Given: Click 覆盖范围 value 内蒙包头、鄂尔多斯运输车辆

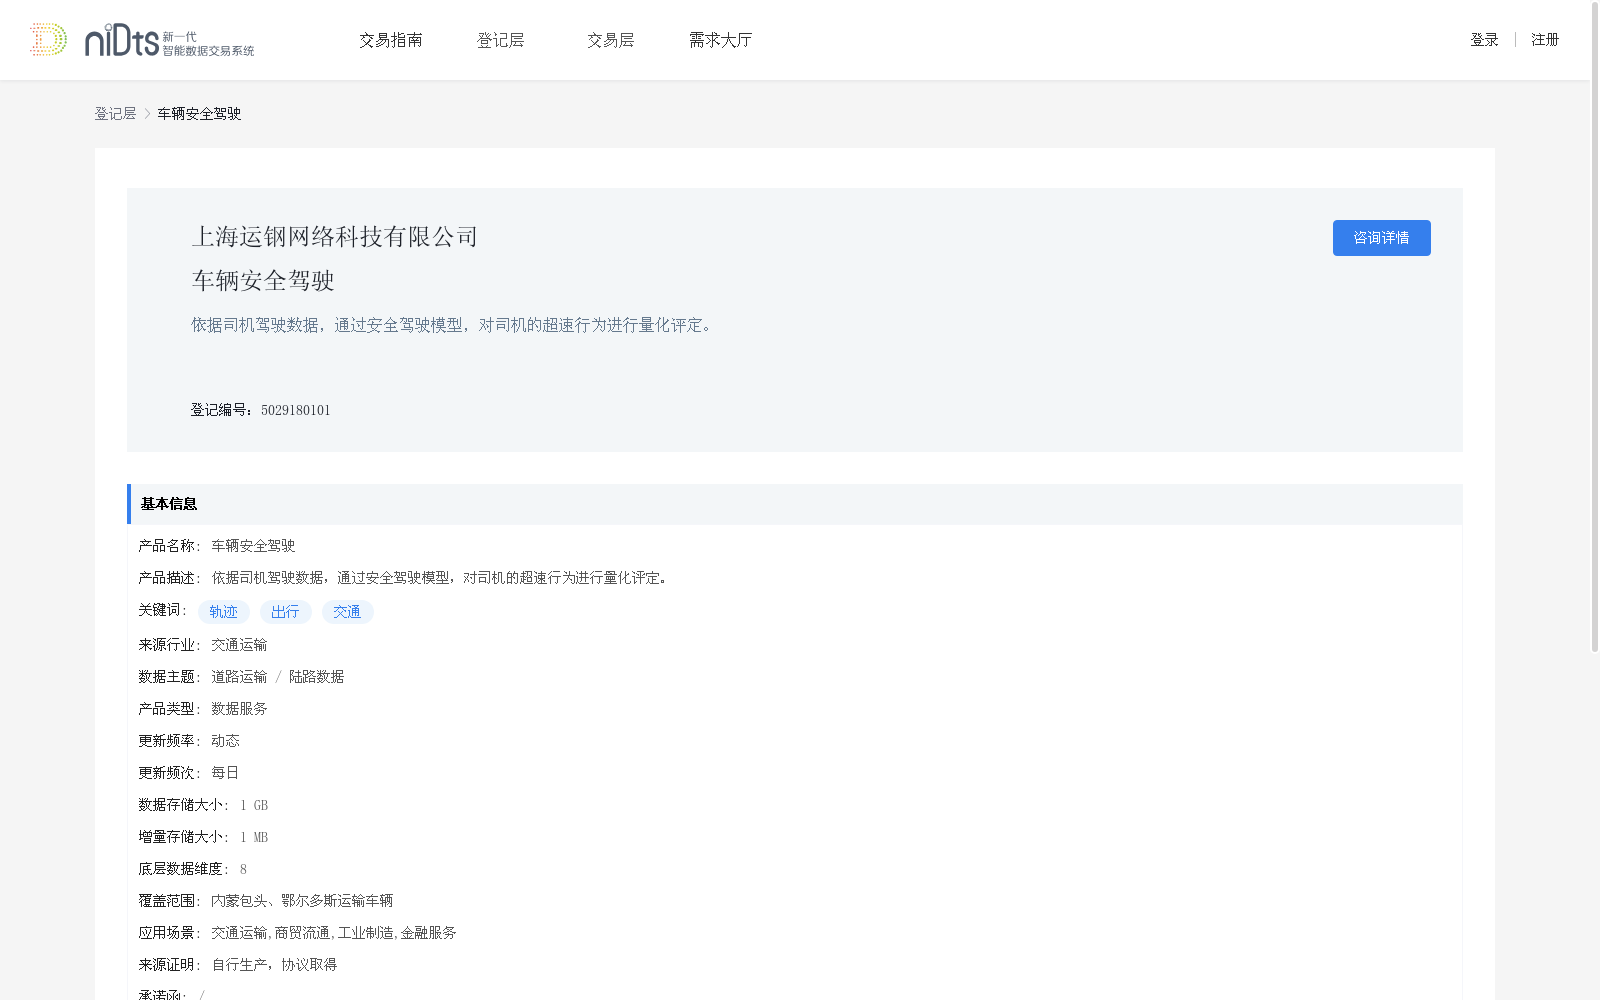Looking at the screenshot, I should pos(302,901).
